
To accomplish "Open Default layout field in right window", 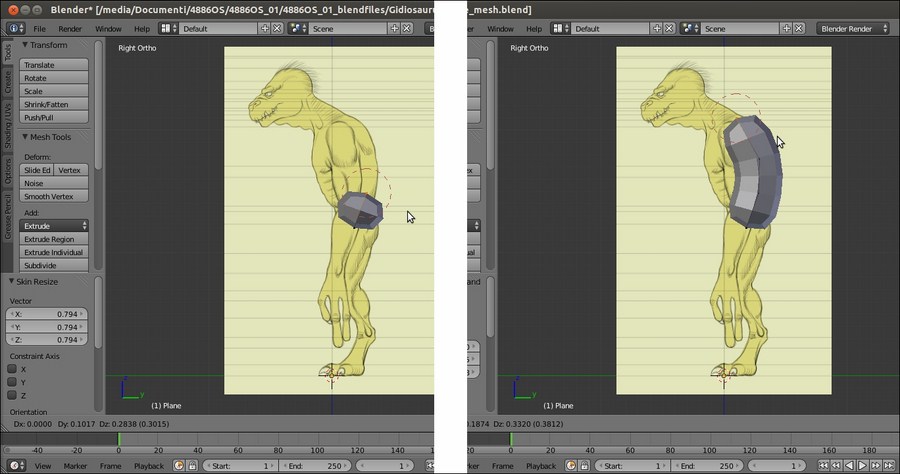I will [610, 28].
